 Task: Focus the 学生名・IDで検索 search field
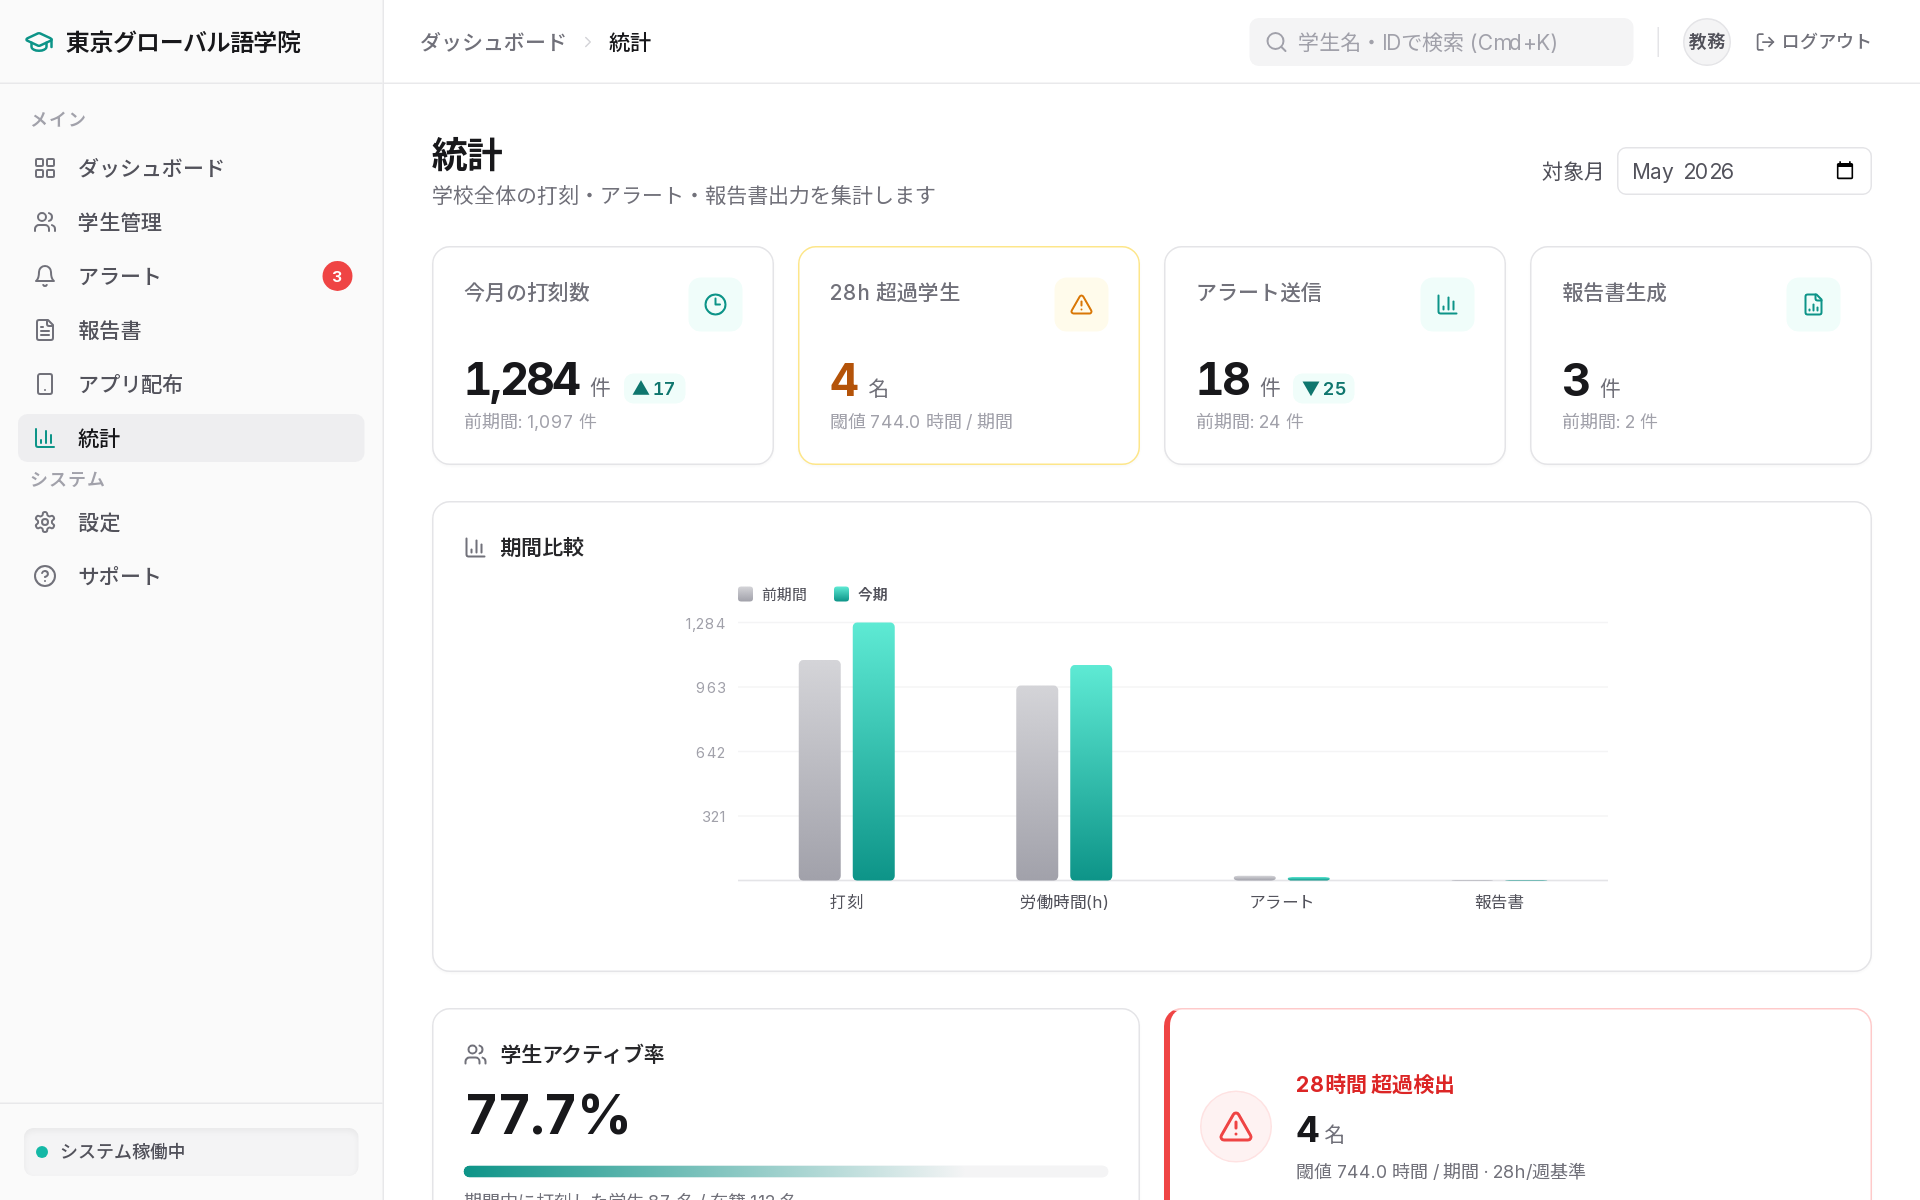1441,42
